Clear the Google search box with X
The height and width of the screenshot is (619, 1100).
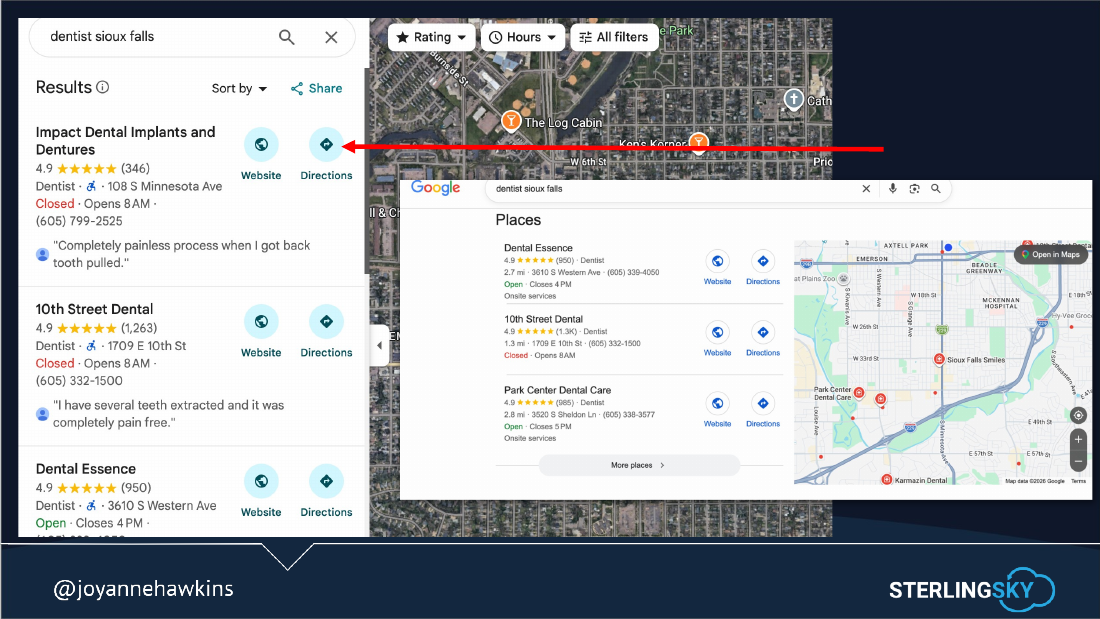click(x=866, y=189)
